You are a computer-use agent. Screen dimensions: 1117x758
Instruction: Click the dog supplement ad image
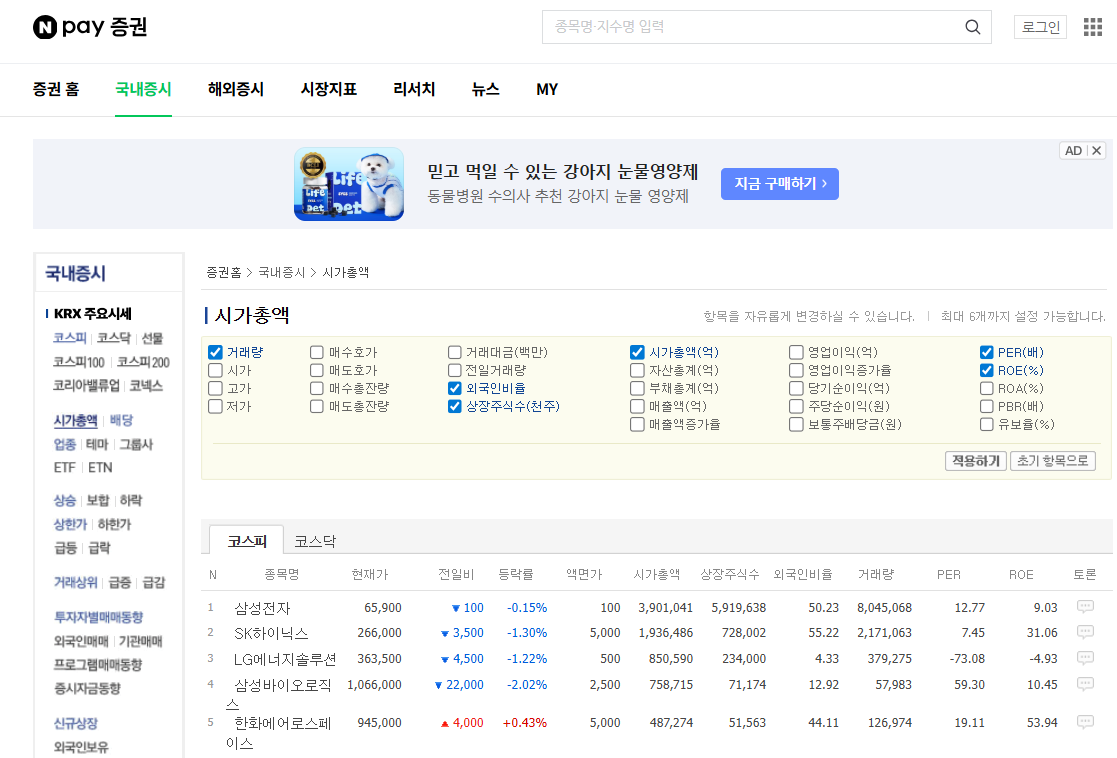click(349, 184)
